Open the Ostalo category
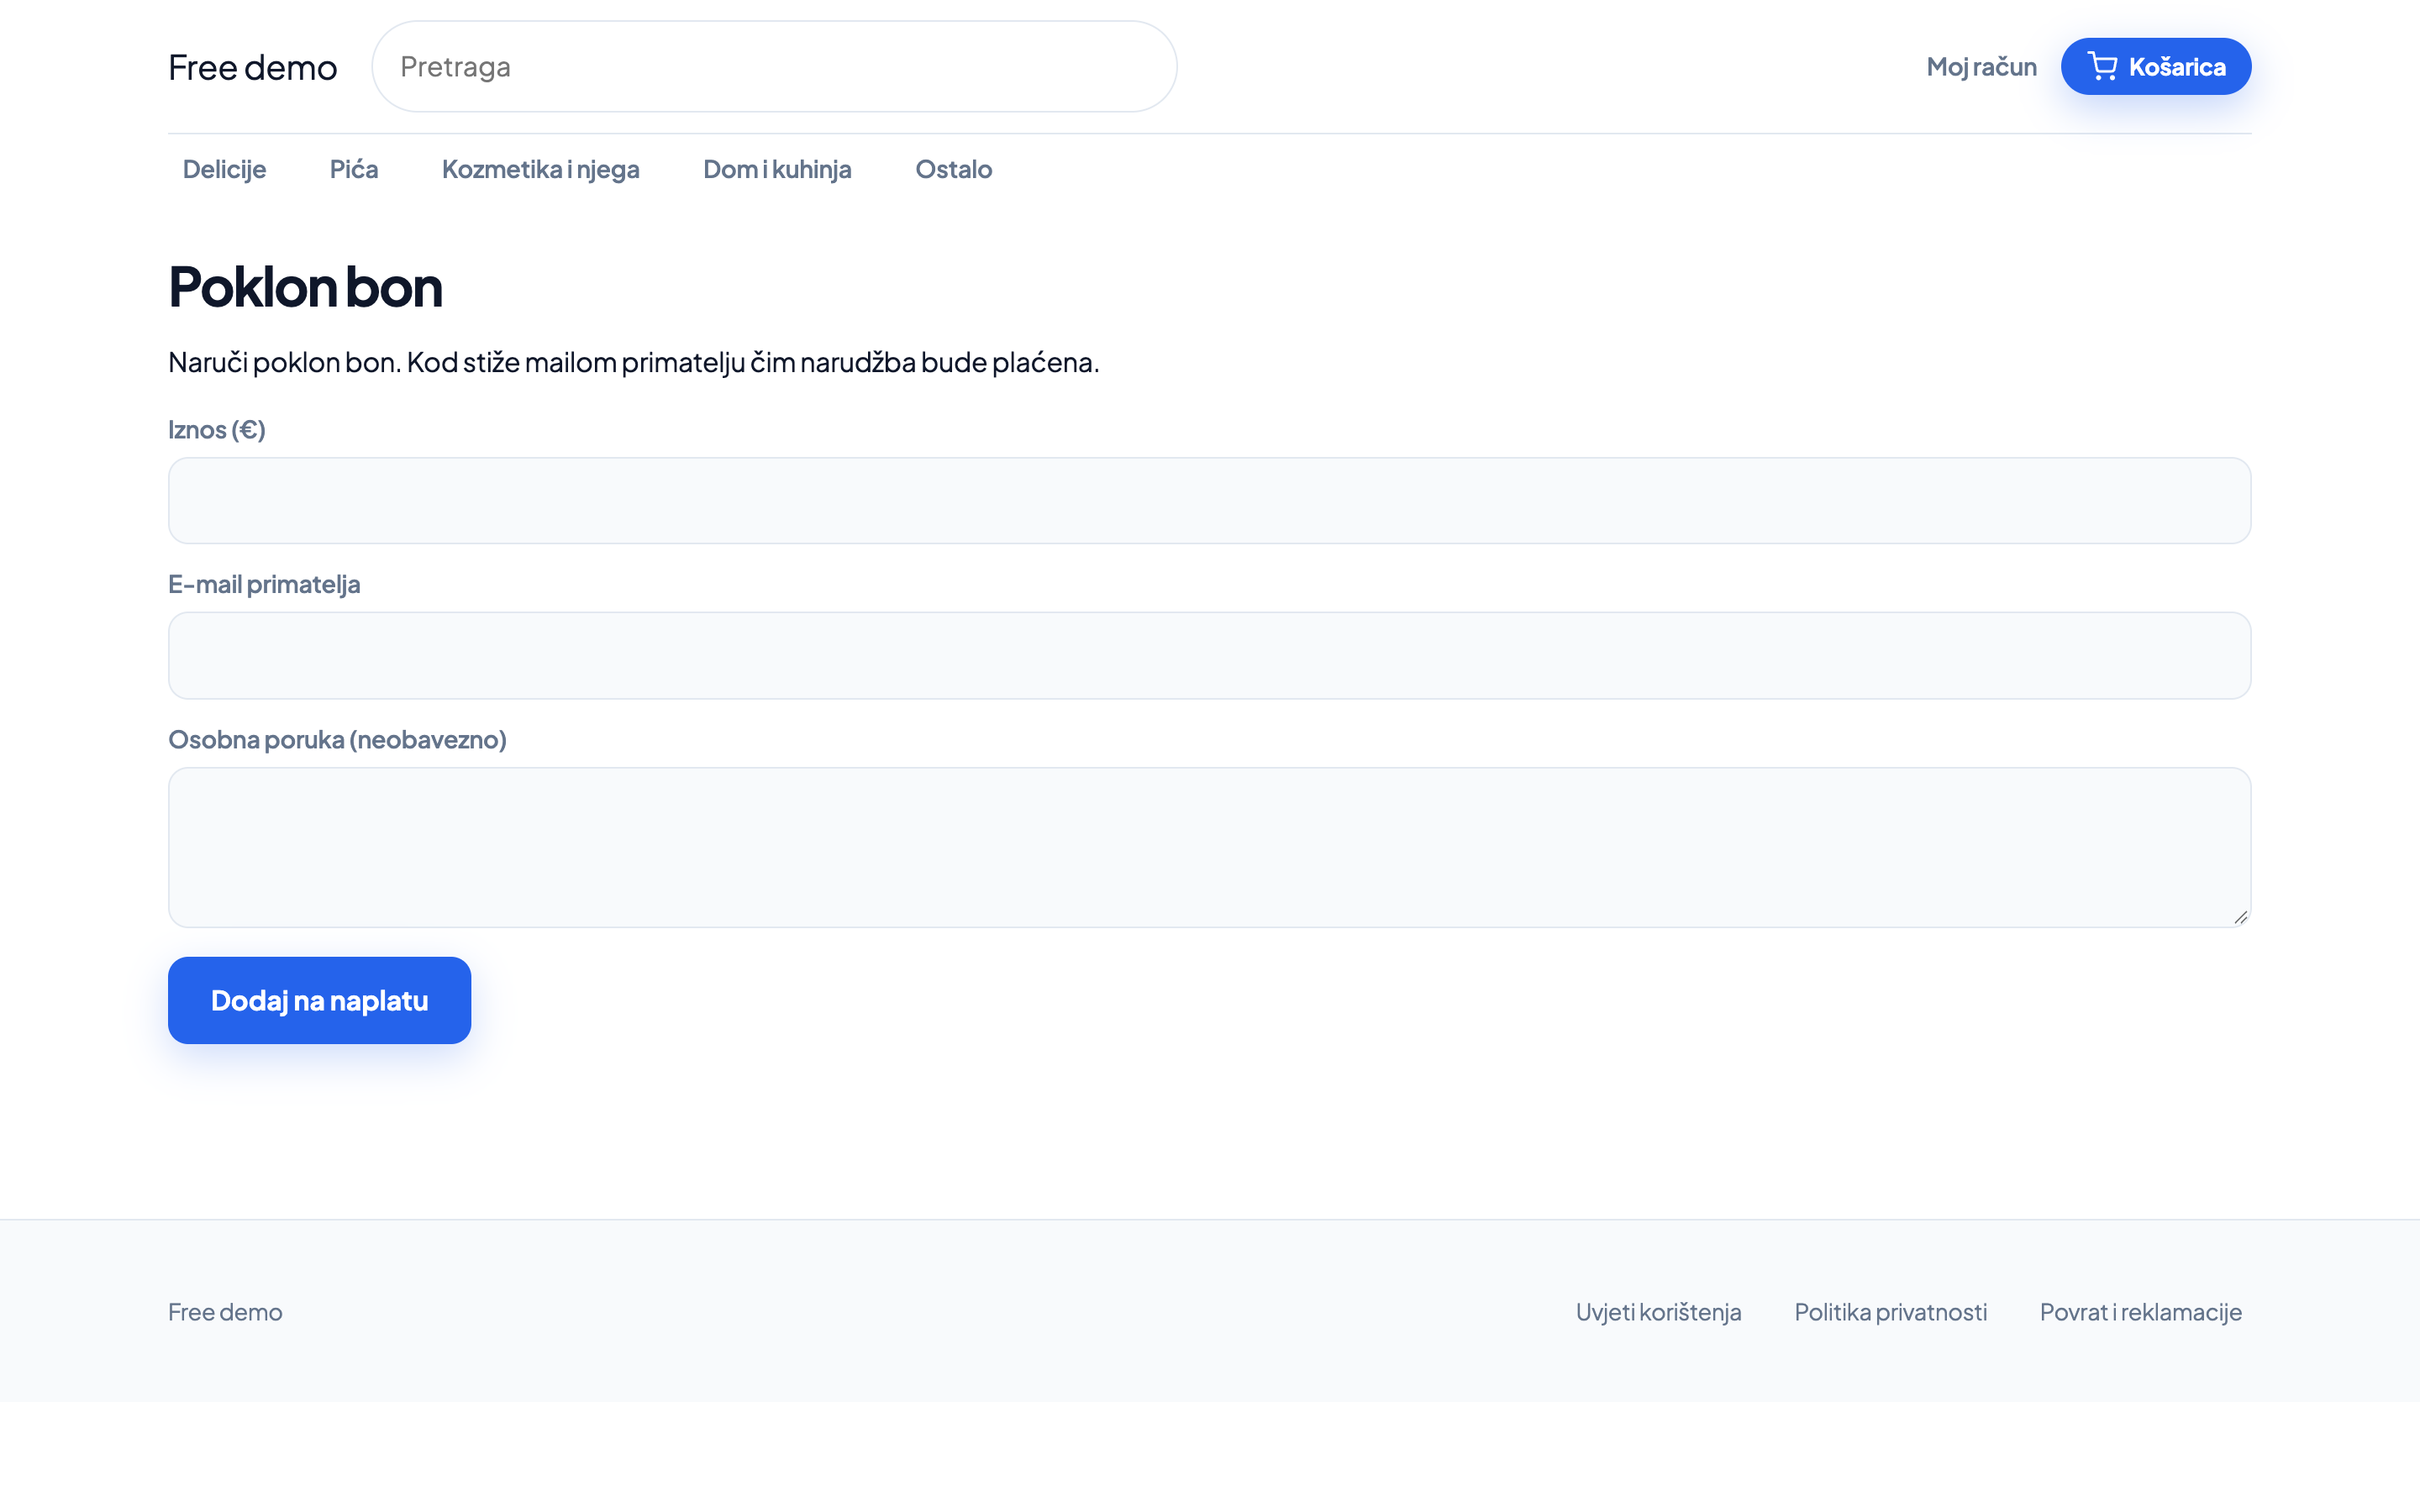This screenshot has height=1512, width=2420. tap(953, 169)
